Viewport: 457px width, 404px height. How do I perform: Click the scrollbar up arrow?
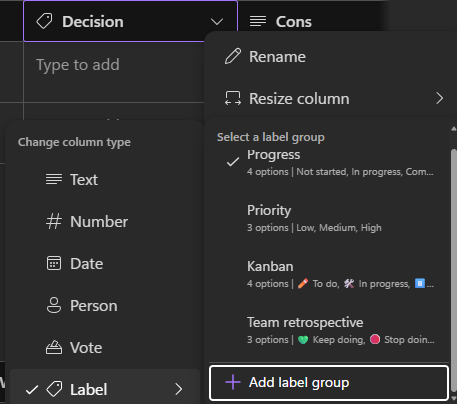pos(453,129)
